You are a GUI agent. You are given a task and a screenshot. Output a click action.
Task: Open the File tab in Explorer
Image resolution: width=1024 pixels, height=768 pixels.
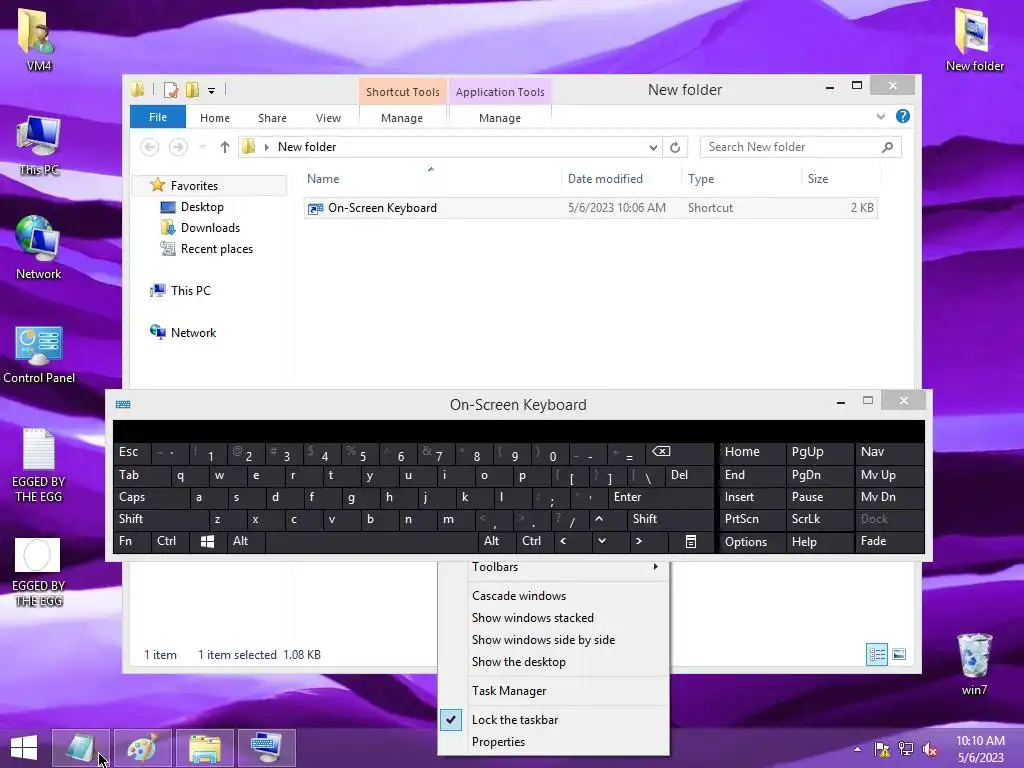click(158, 117)
